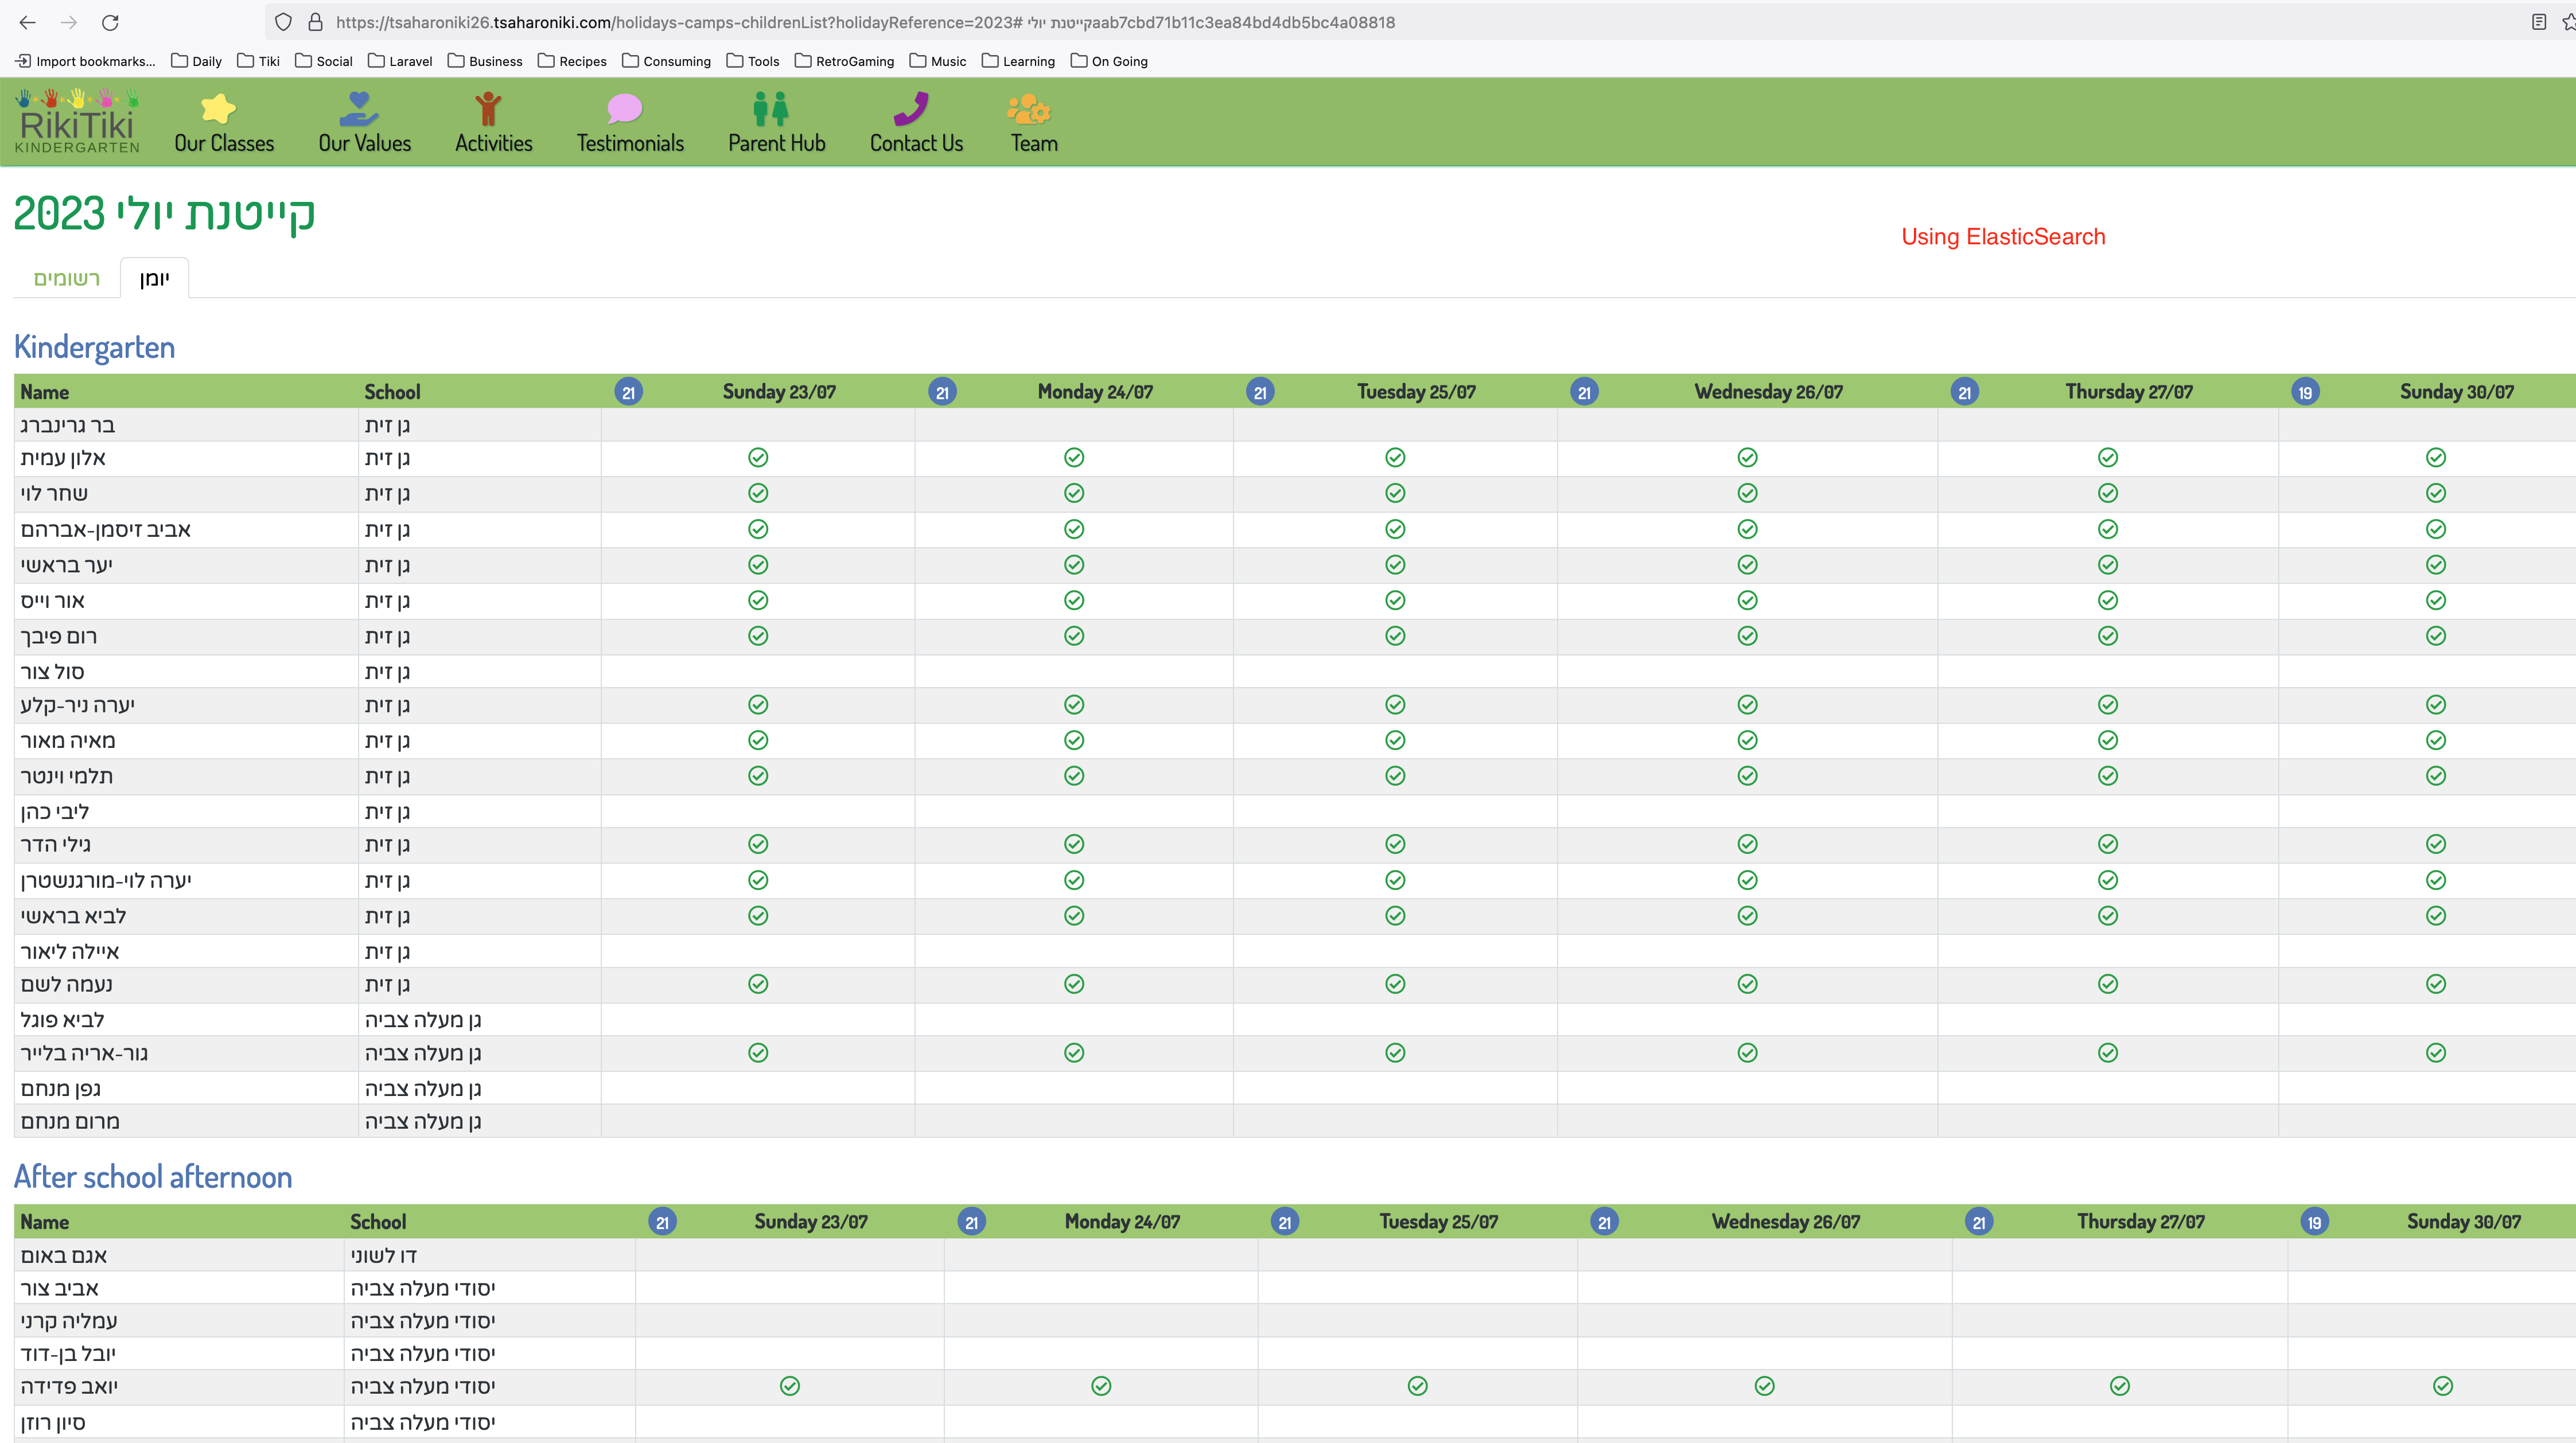The height and width of the screenshot is (1443, 2576).
Task: Click count badge before Kindergarten Monday 24/07
Action: (942, 392)
